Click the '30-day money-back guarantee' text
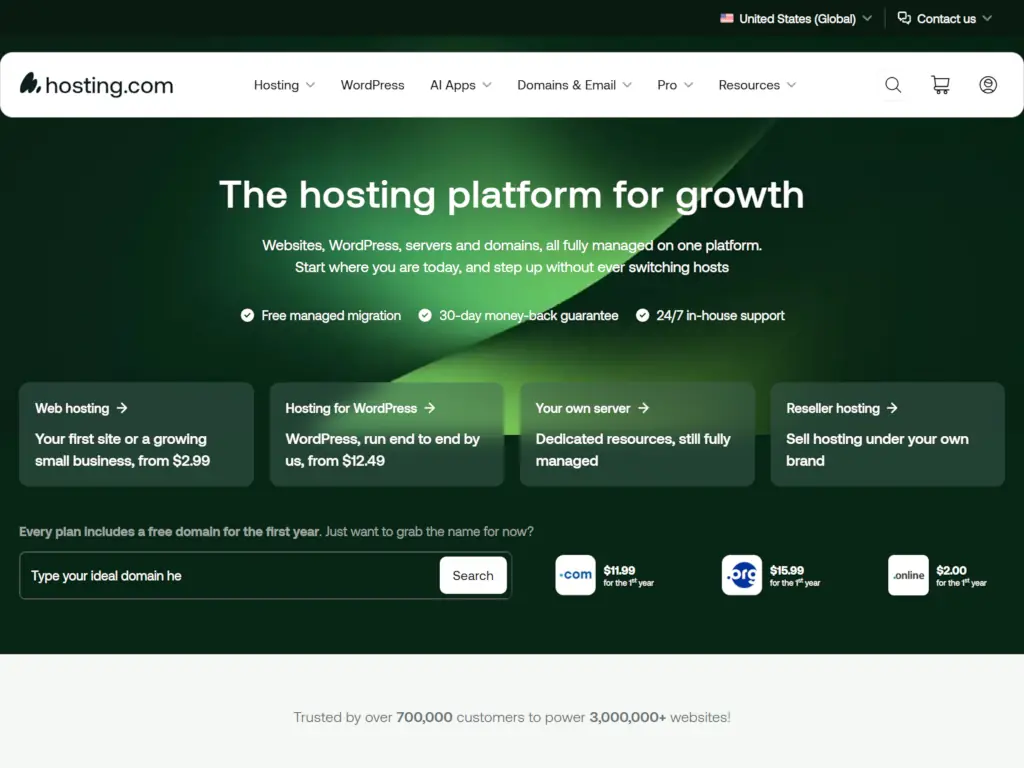The image size is (1024, 768). click(528, 315)
